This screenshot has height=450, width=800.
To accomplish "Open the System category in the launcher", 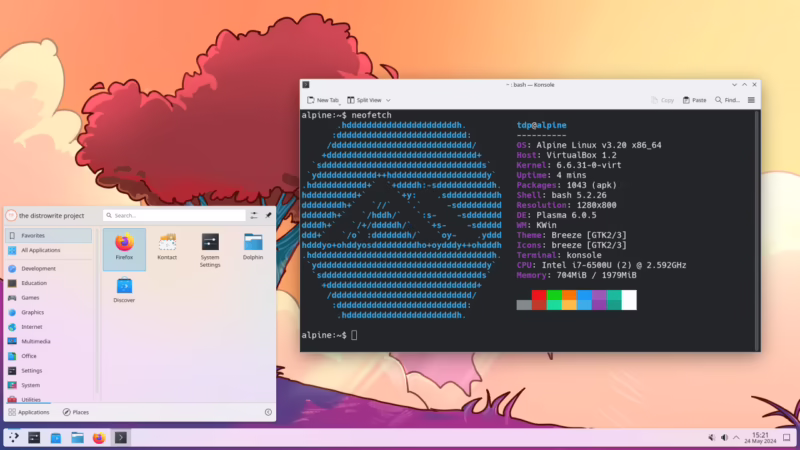I will pos(48,385).
